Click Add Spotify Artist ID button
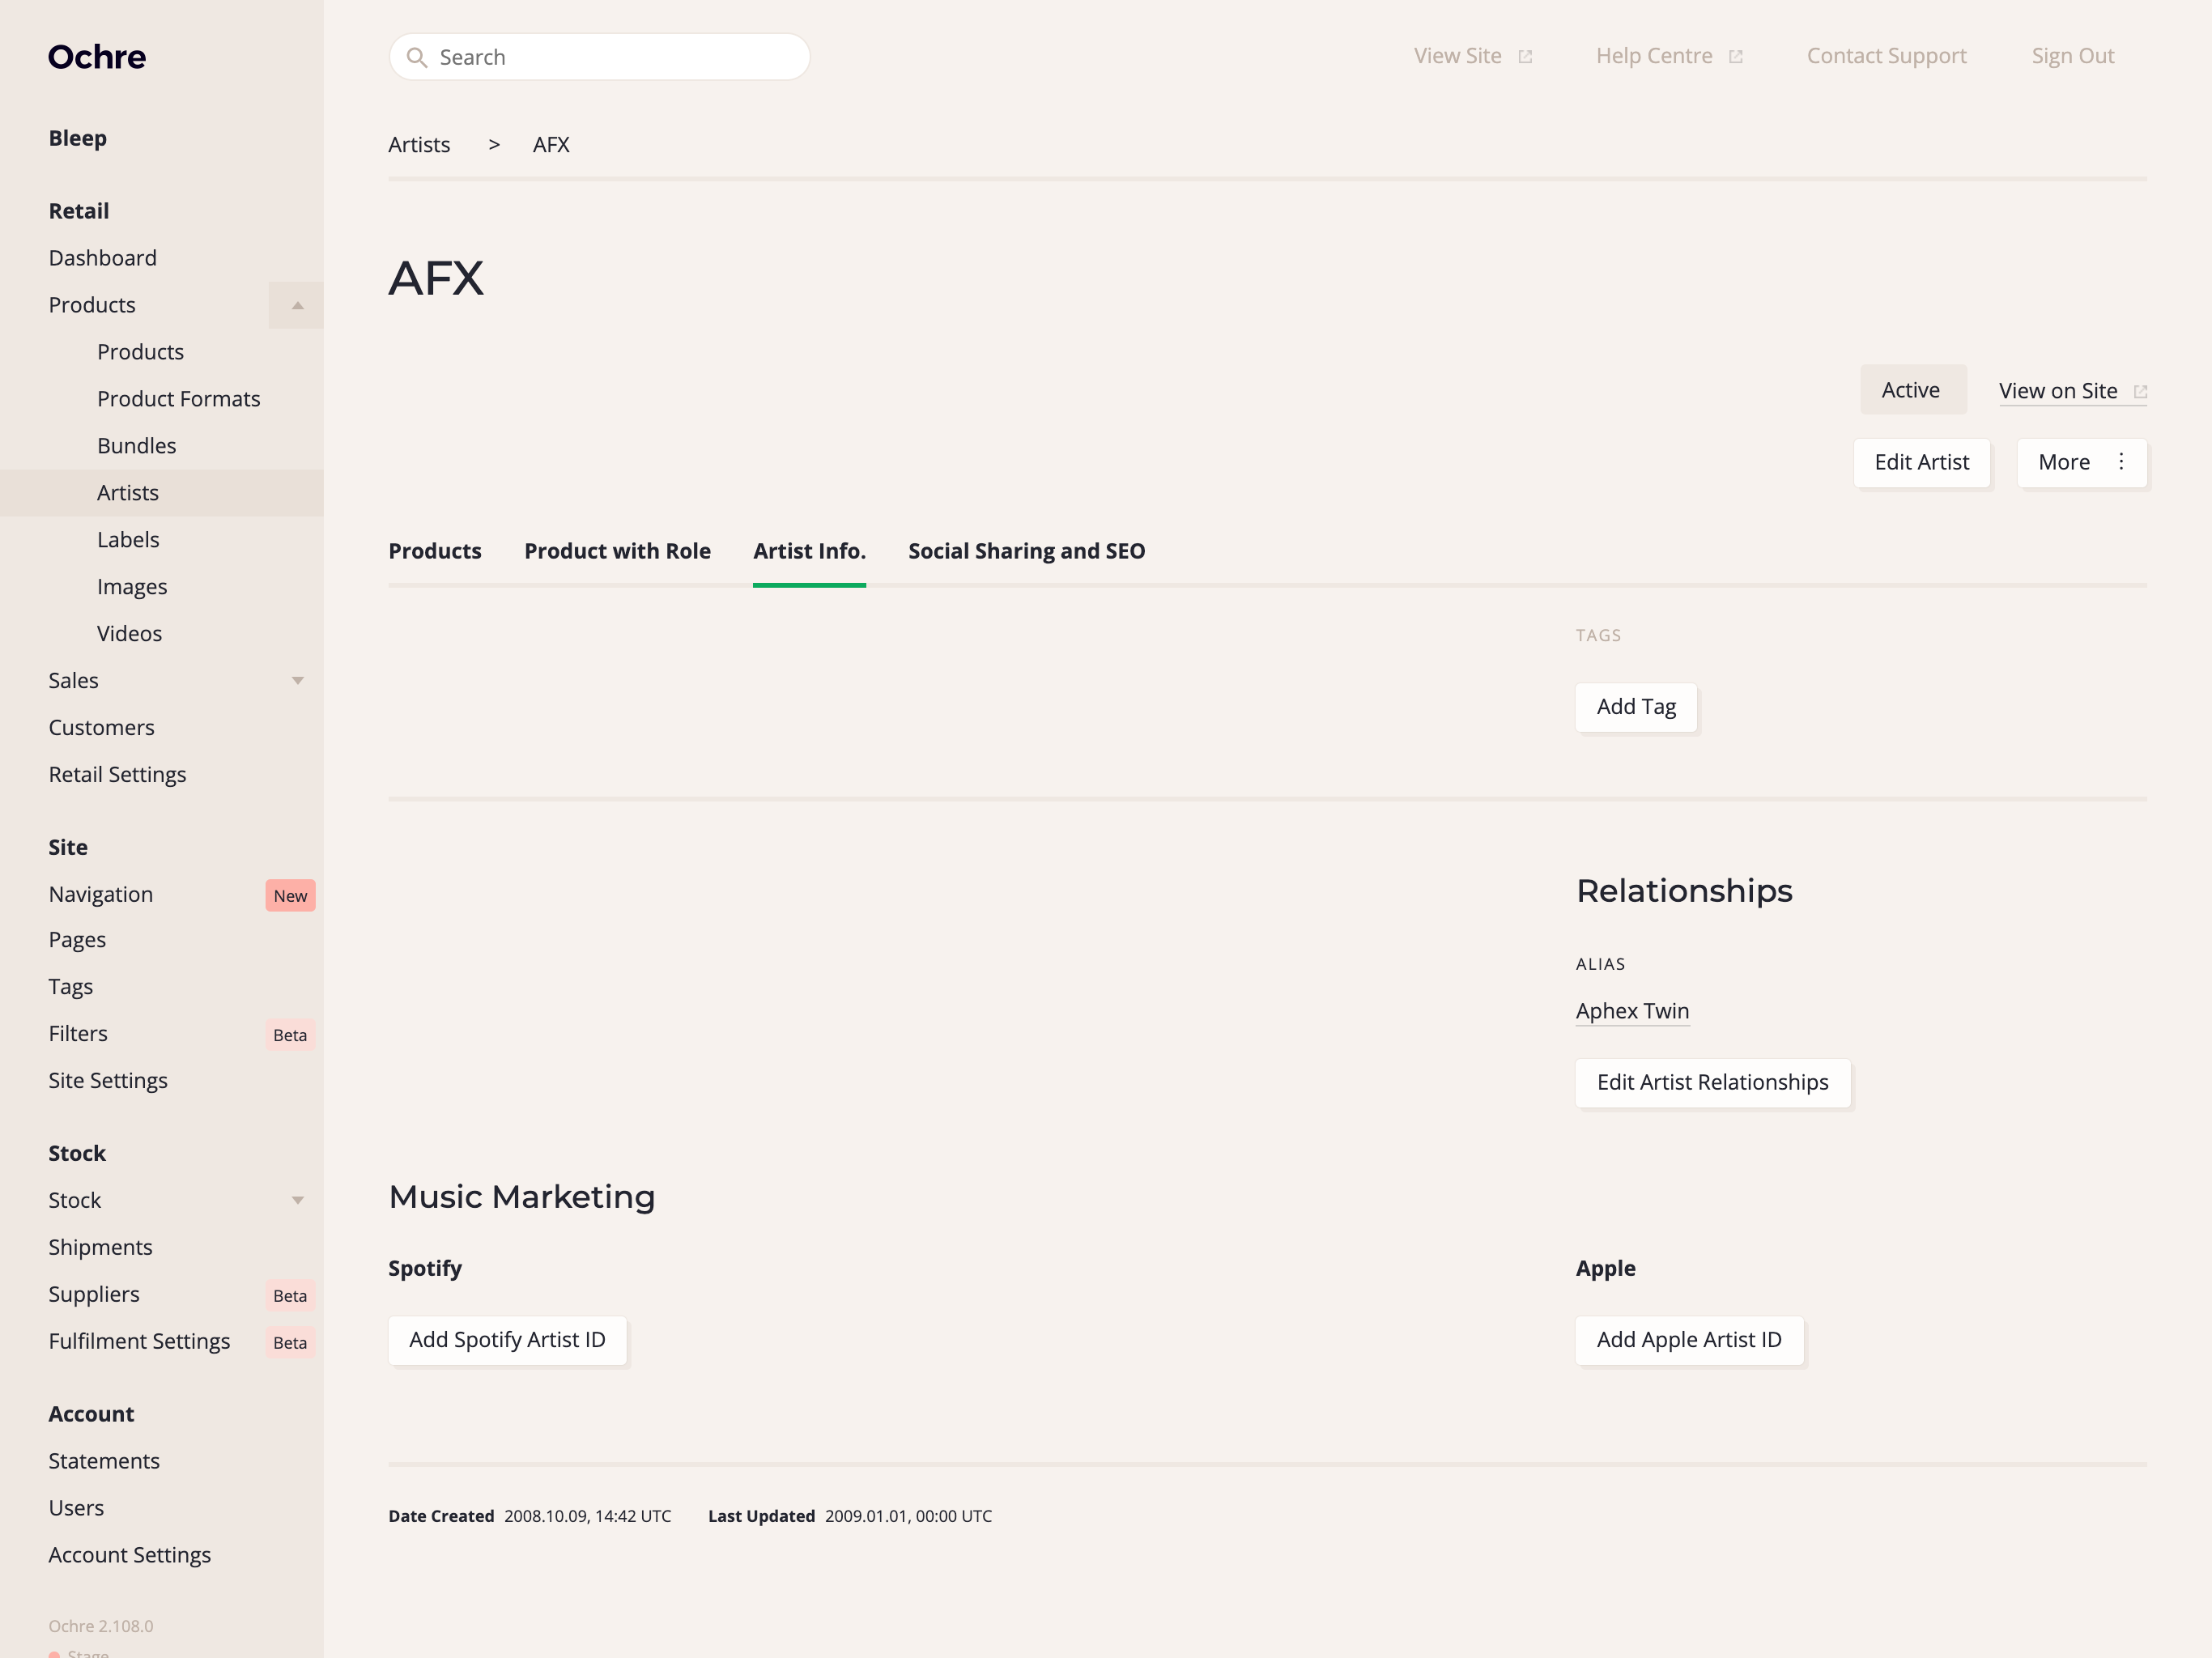Screen dimensions: 2212x1658 (x=507, y=1340)
